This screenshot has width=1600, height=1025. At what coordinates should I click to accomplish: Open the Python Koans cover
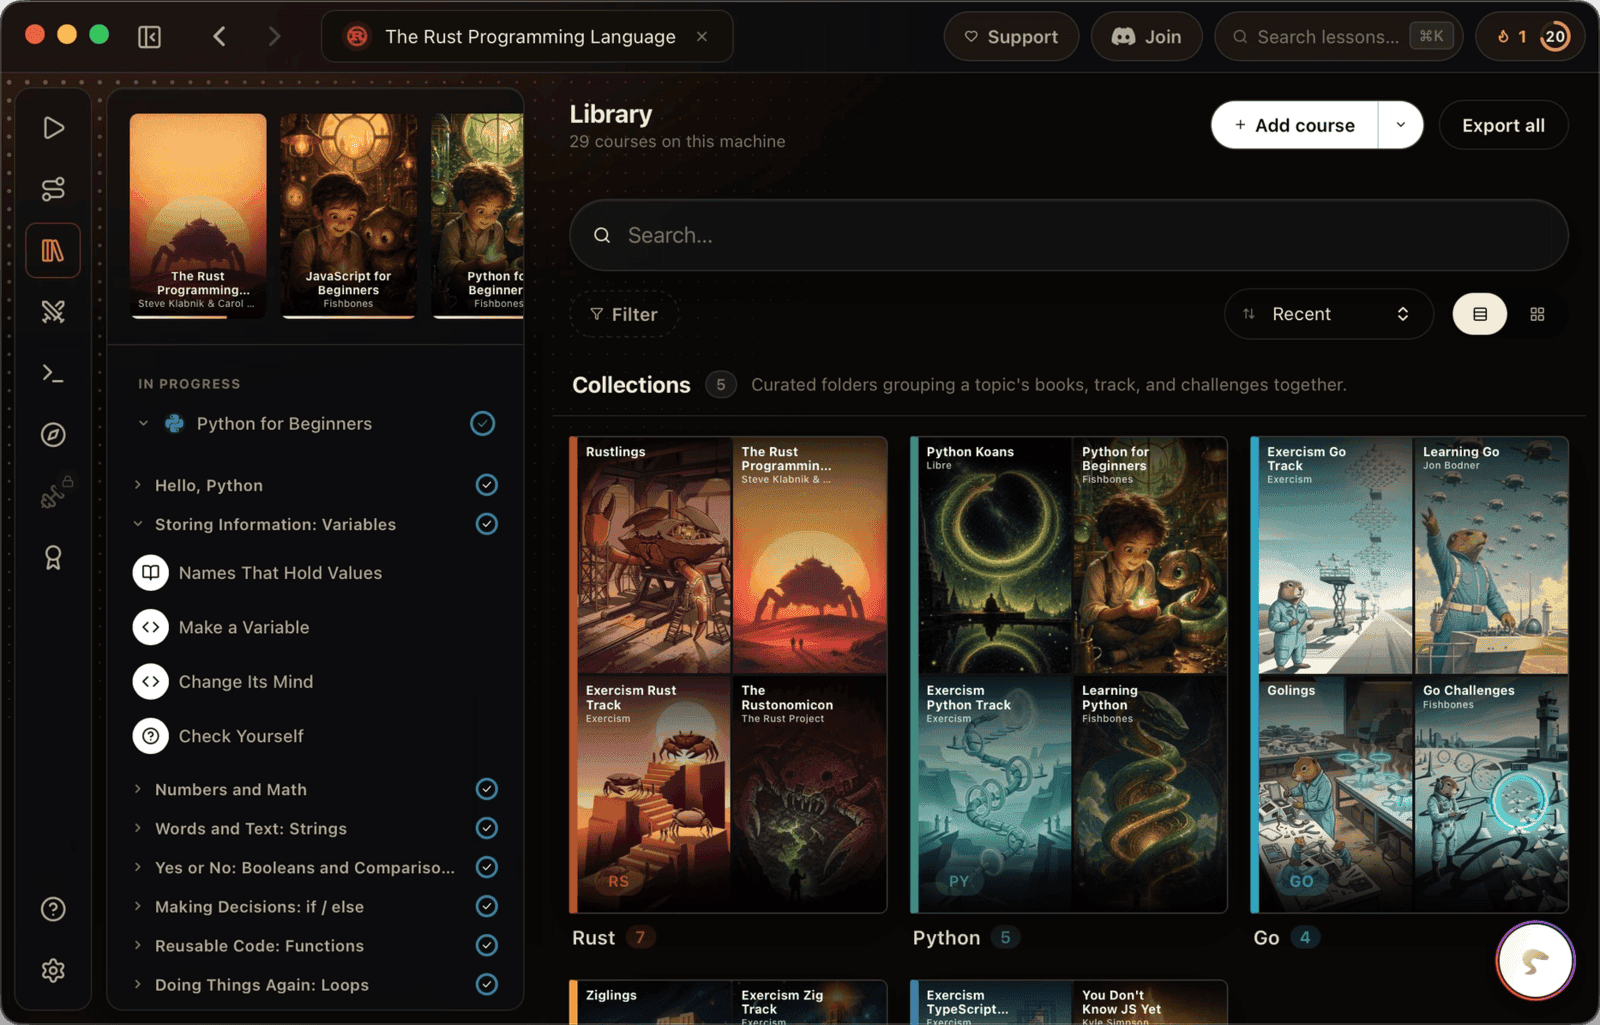tap(995, 556)
